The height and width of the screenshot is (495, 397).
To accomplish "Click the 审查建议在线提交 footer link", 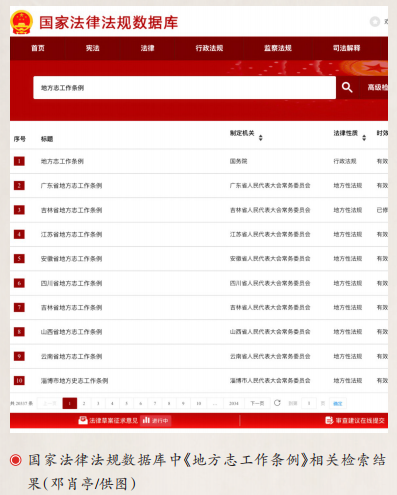I will [x=360, y=421].
